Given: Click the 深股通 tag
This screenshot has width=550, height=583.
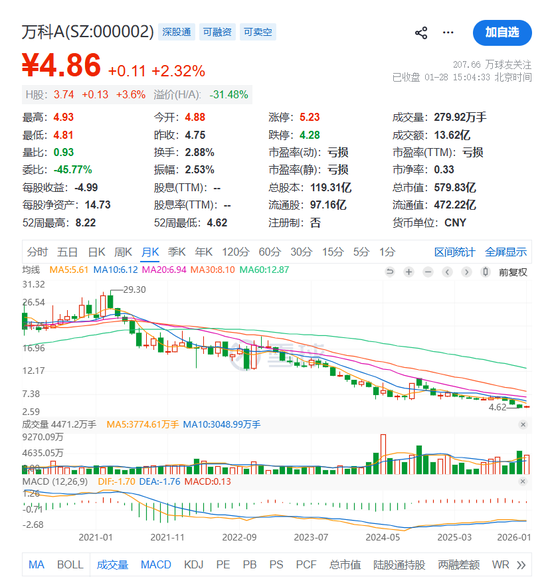Looking at the screenshot, I should (x=177, y=32).
